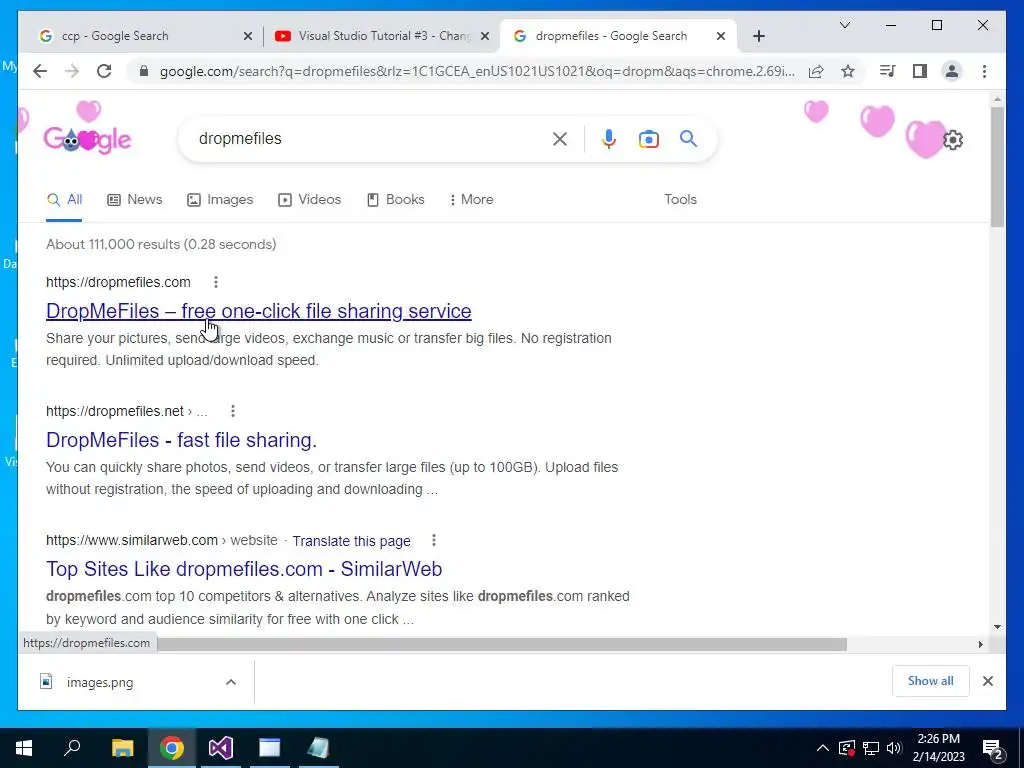This screenshot has width=1024, height=768.
Task: Select the Images results tab
Action: pos(220,199)
